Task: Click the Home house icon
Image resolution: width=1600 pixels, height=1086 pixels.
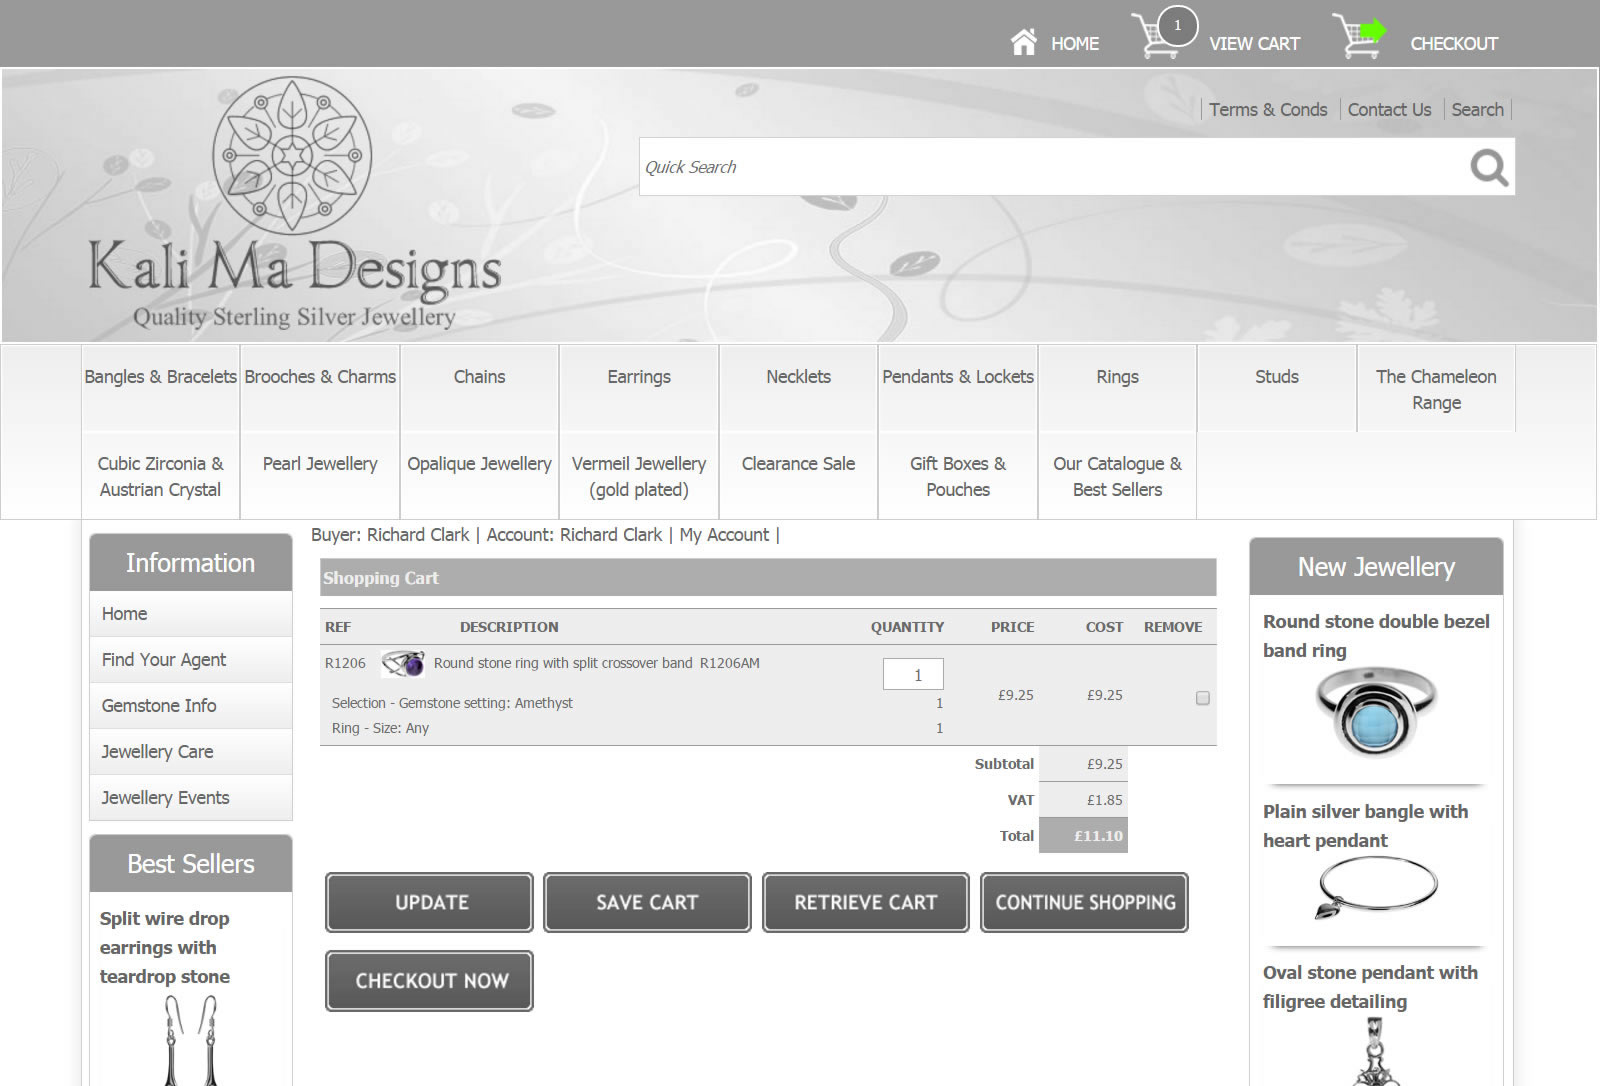Action: [1023, 42]
